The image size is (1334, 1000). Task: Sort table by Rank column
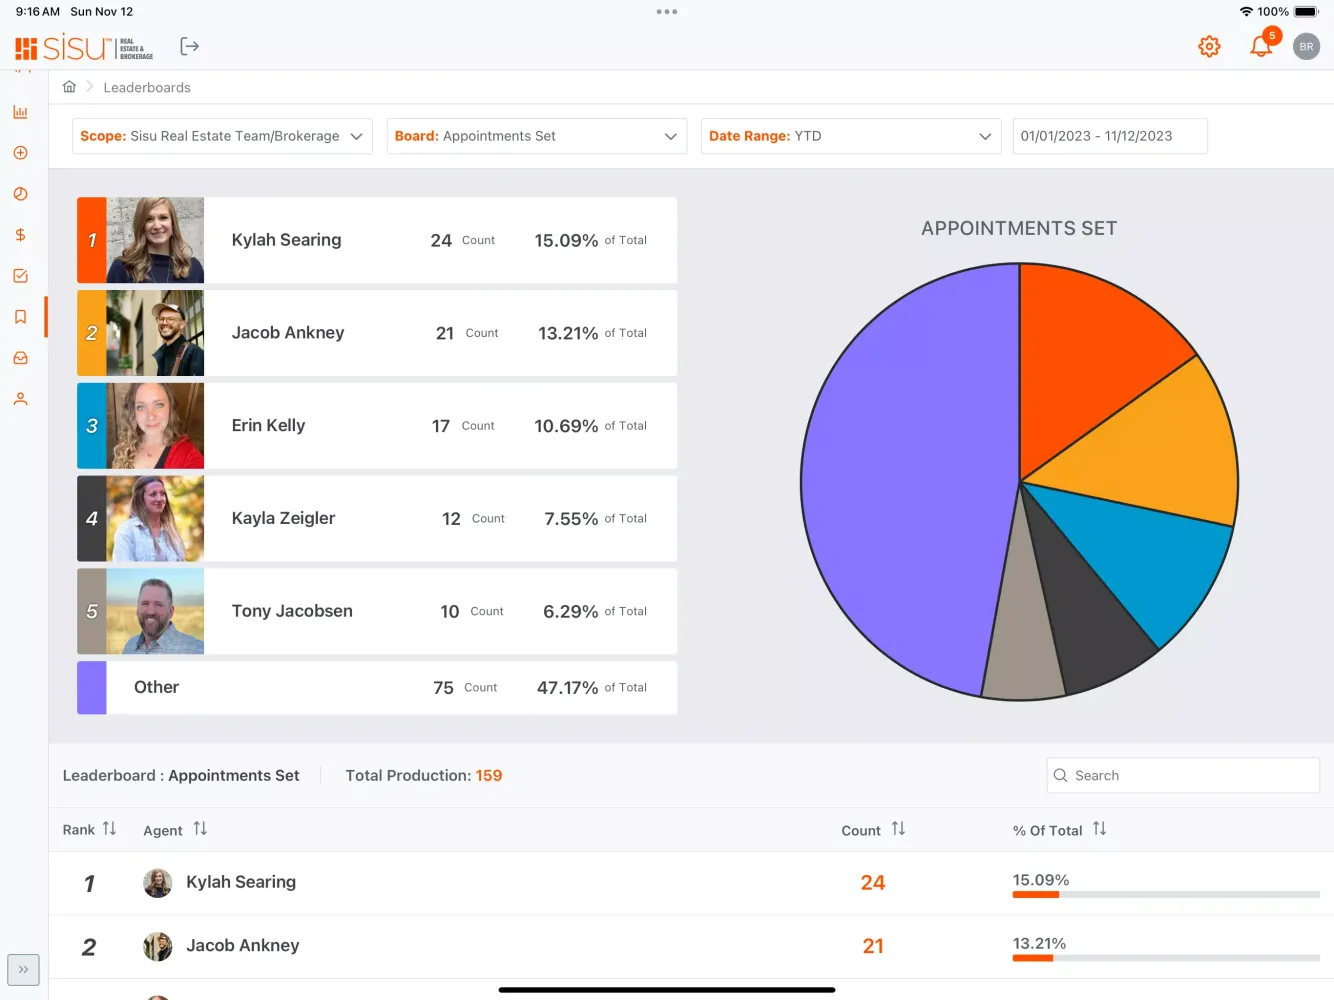[x=109, y=829]
